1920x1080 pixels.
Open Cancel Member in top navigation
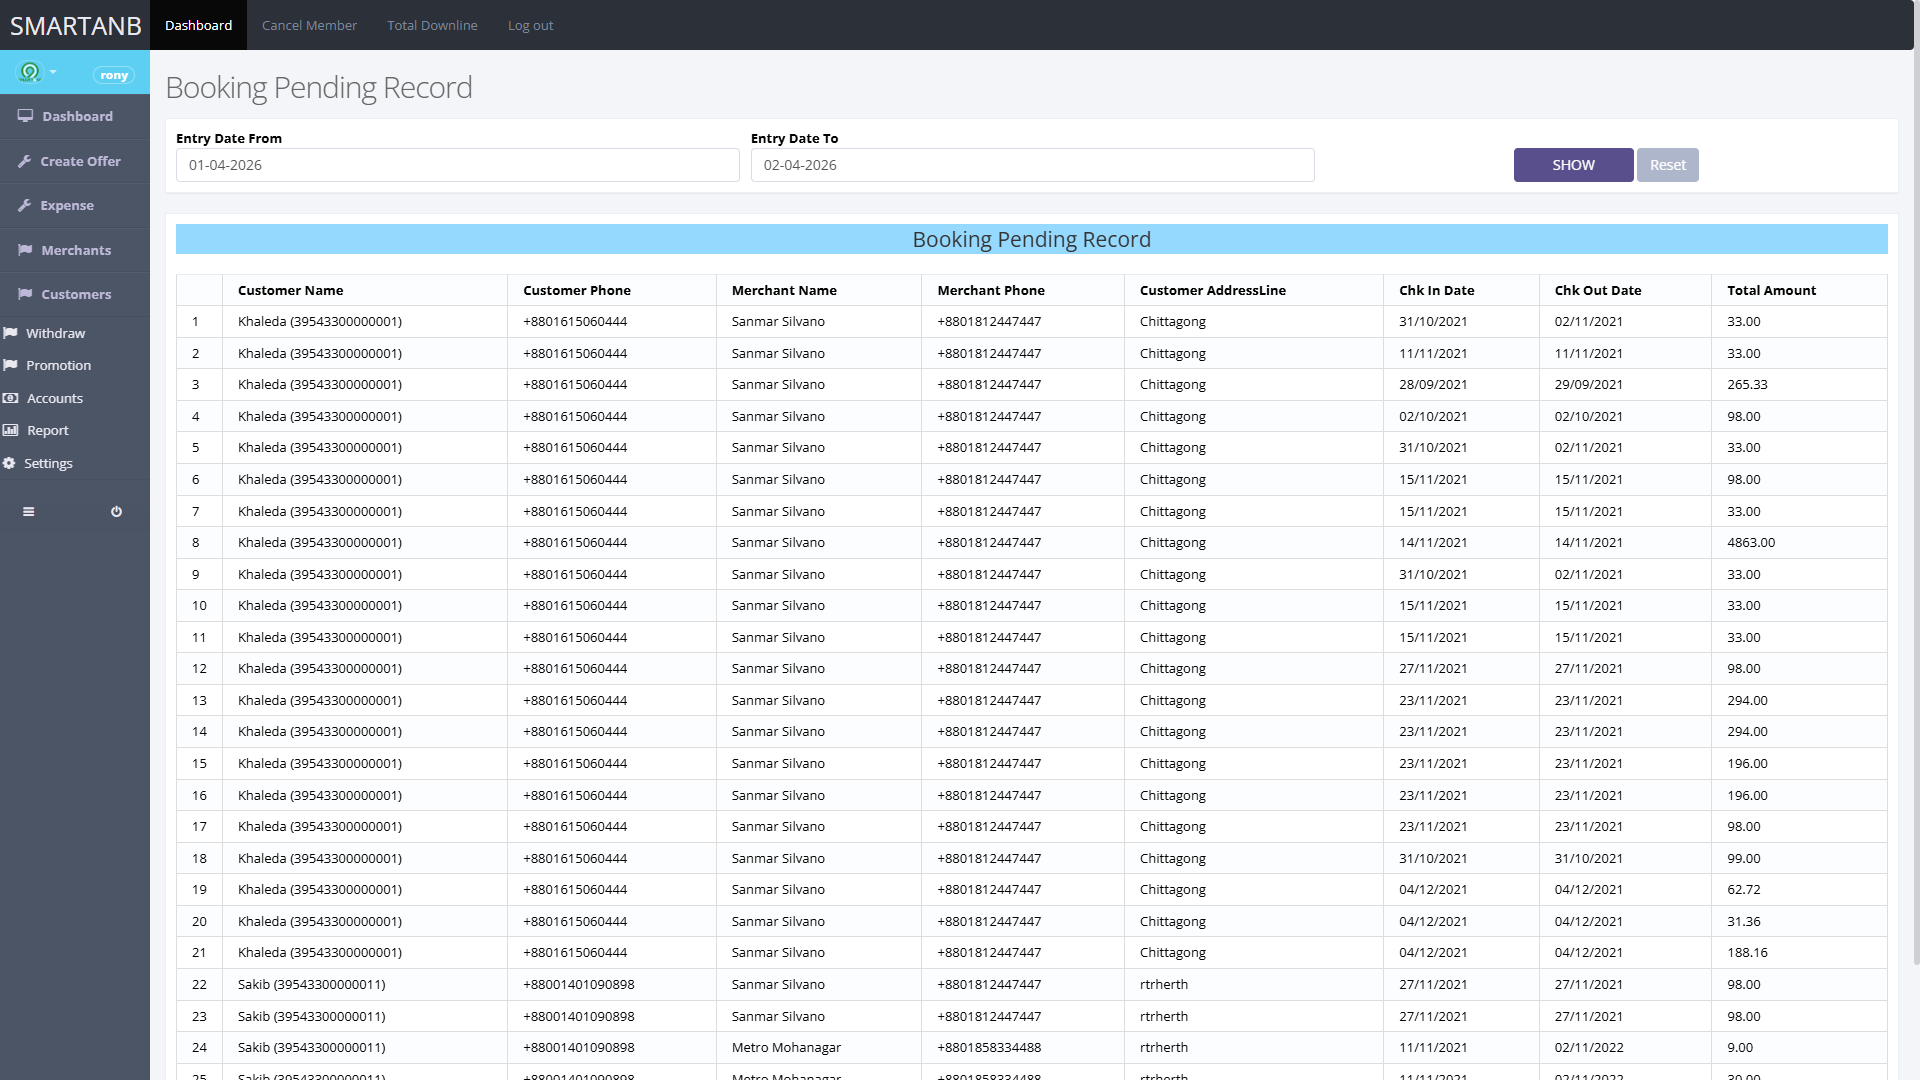pos(309,26)
